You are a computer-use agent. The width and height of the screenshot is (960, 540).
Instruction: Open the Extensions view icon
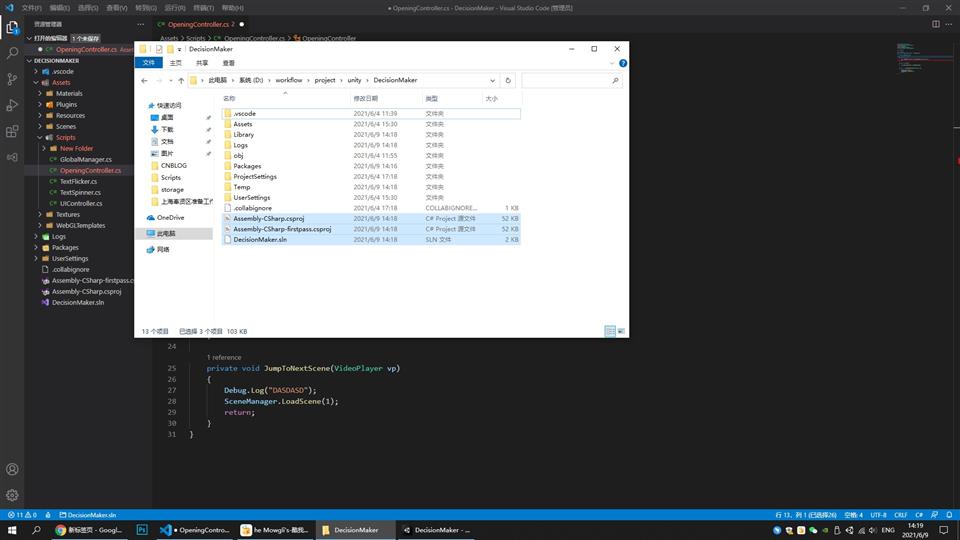pyautogui.click(x=12, y=131)
